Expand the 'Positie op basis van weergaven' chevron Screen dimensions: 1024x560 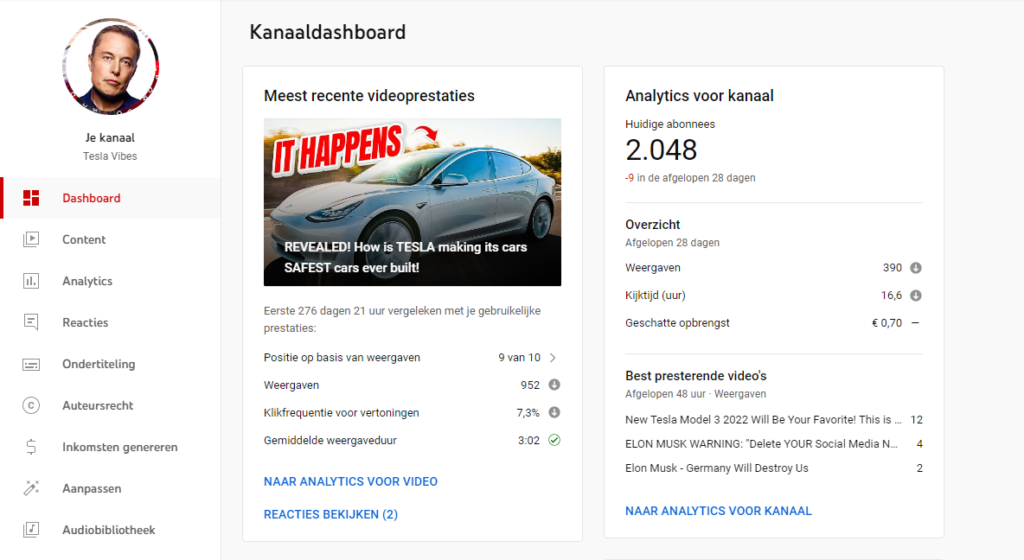[553, 358]
